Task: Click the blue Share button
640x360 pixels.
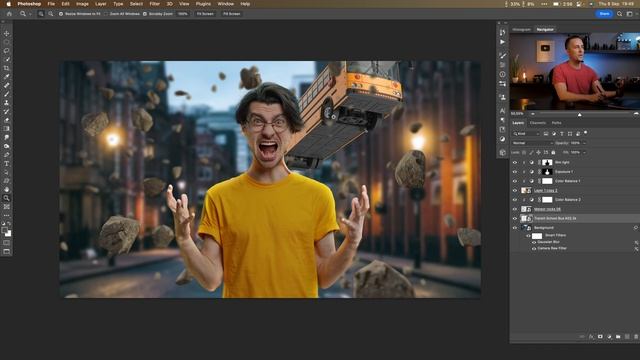Action: pyautogui.click(x=604, y=14)
